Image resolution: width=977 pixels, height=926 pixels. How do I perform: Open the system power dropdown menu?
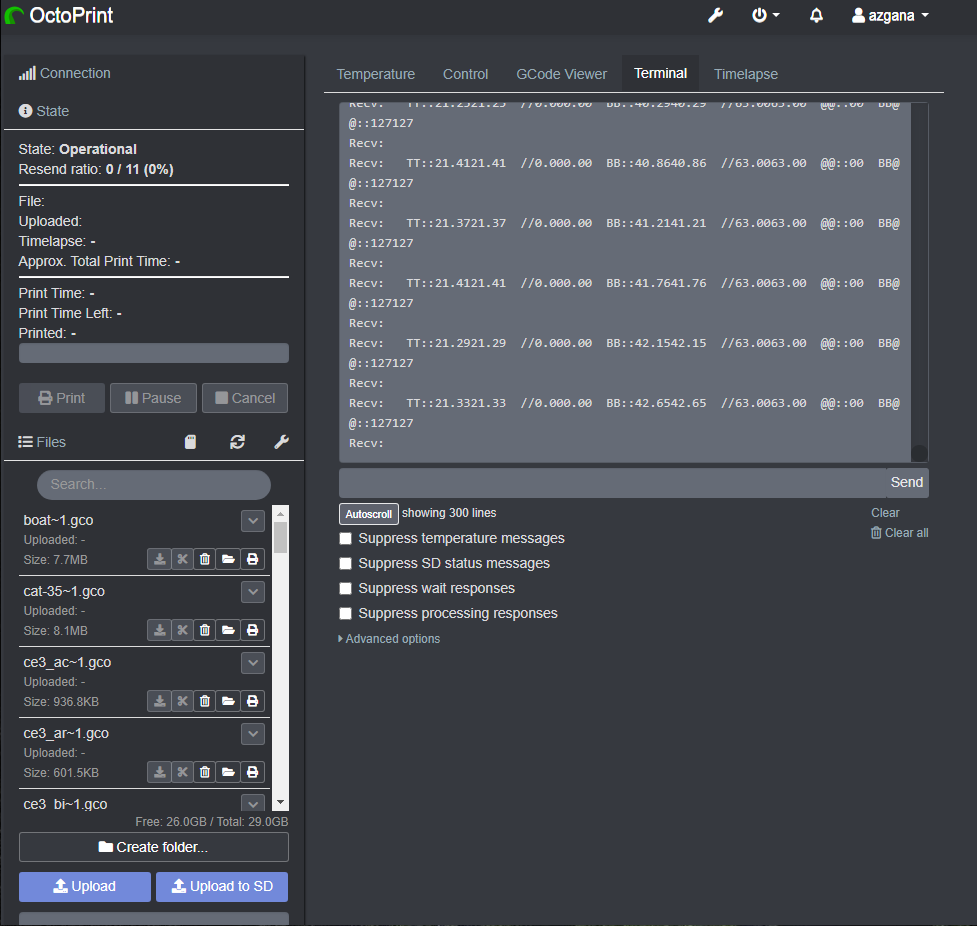pos(765,16)
